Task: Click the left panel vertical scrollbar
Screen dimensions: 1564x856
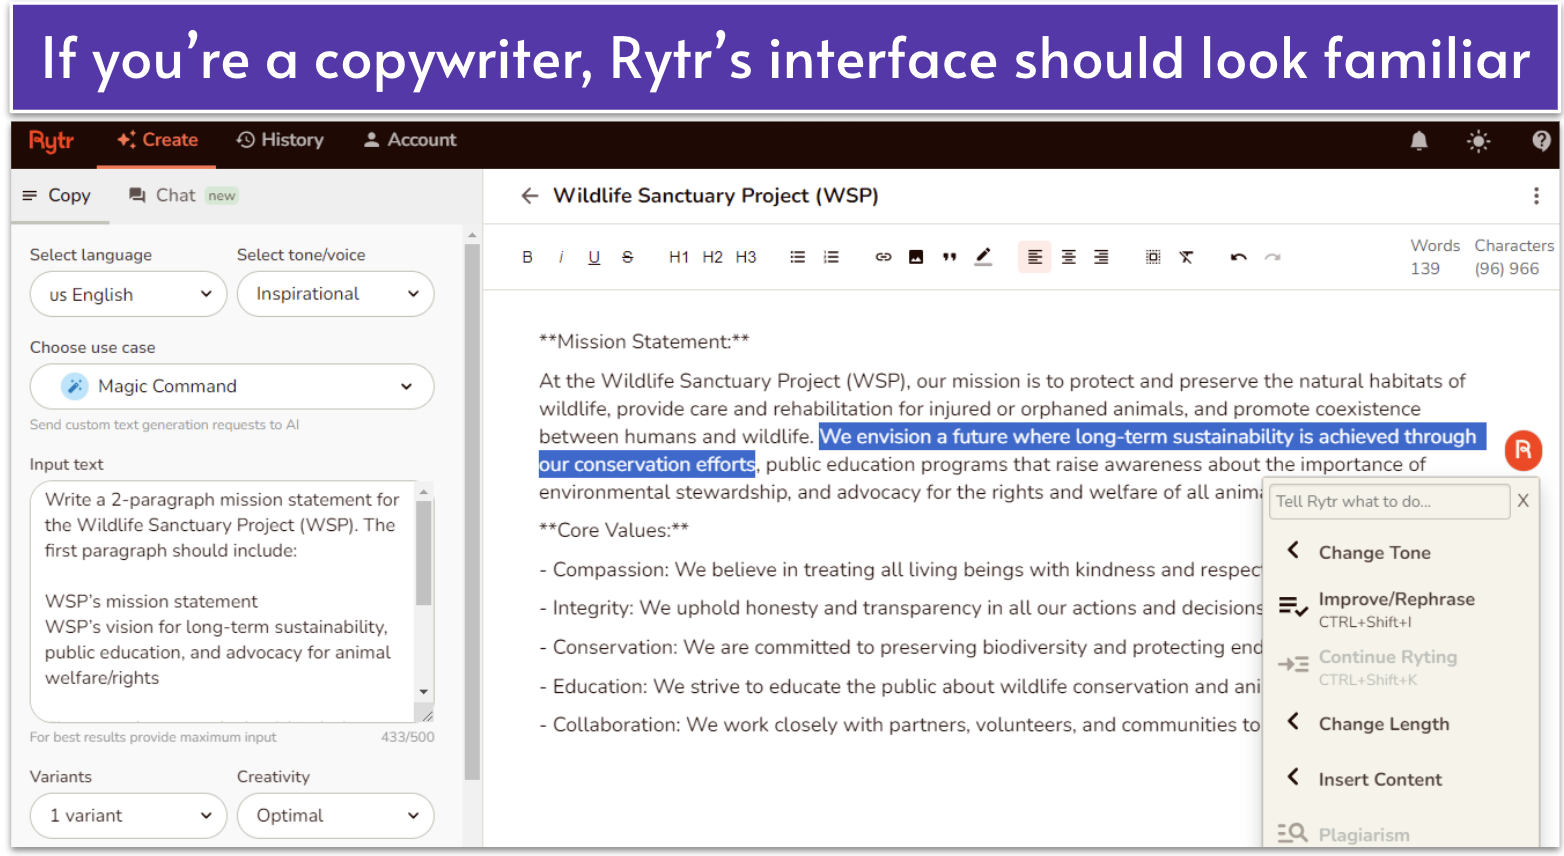Action: (472, 510)
